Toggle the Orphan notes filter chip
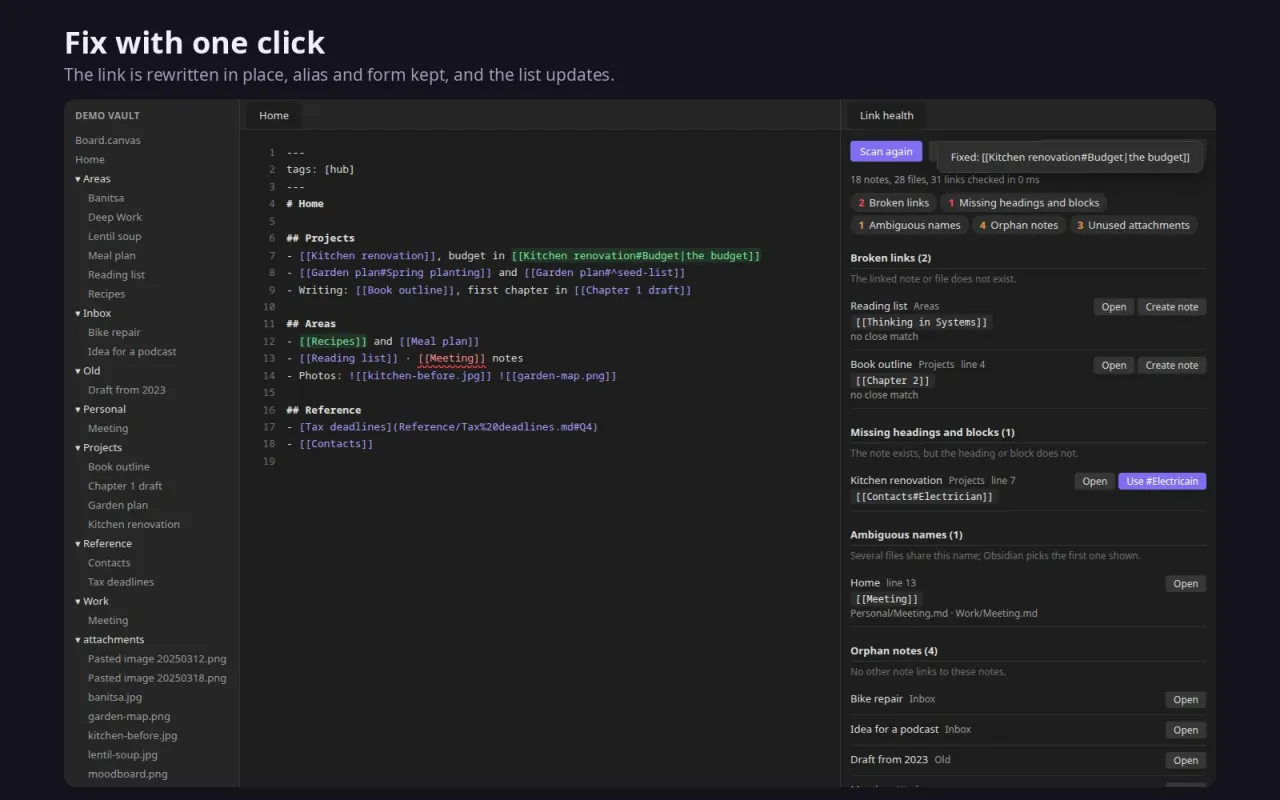Viewport: 1280px width, 800px height. 1018,225
